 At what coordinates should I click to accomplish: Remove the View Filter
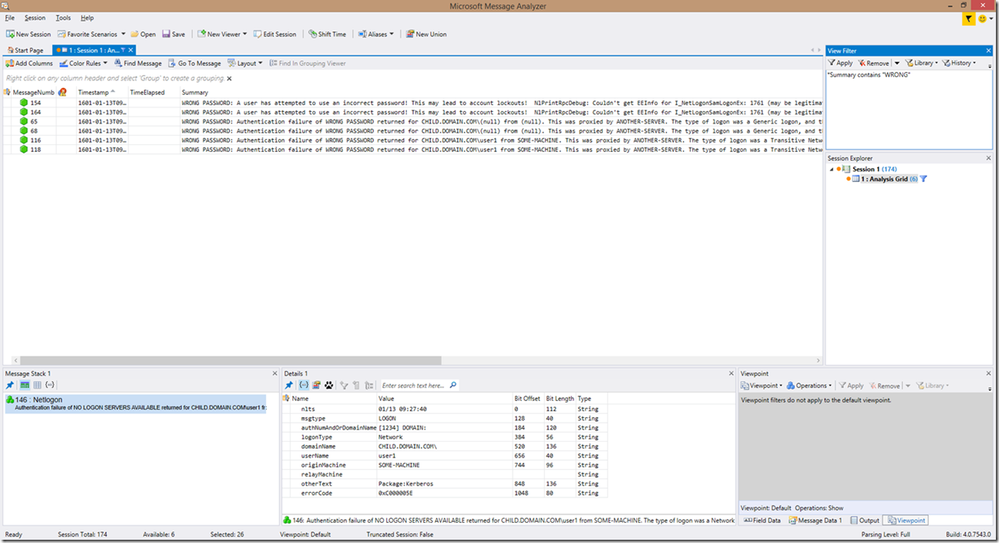tap(873, 63)
